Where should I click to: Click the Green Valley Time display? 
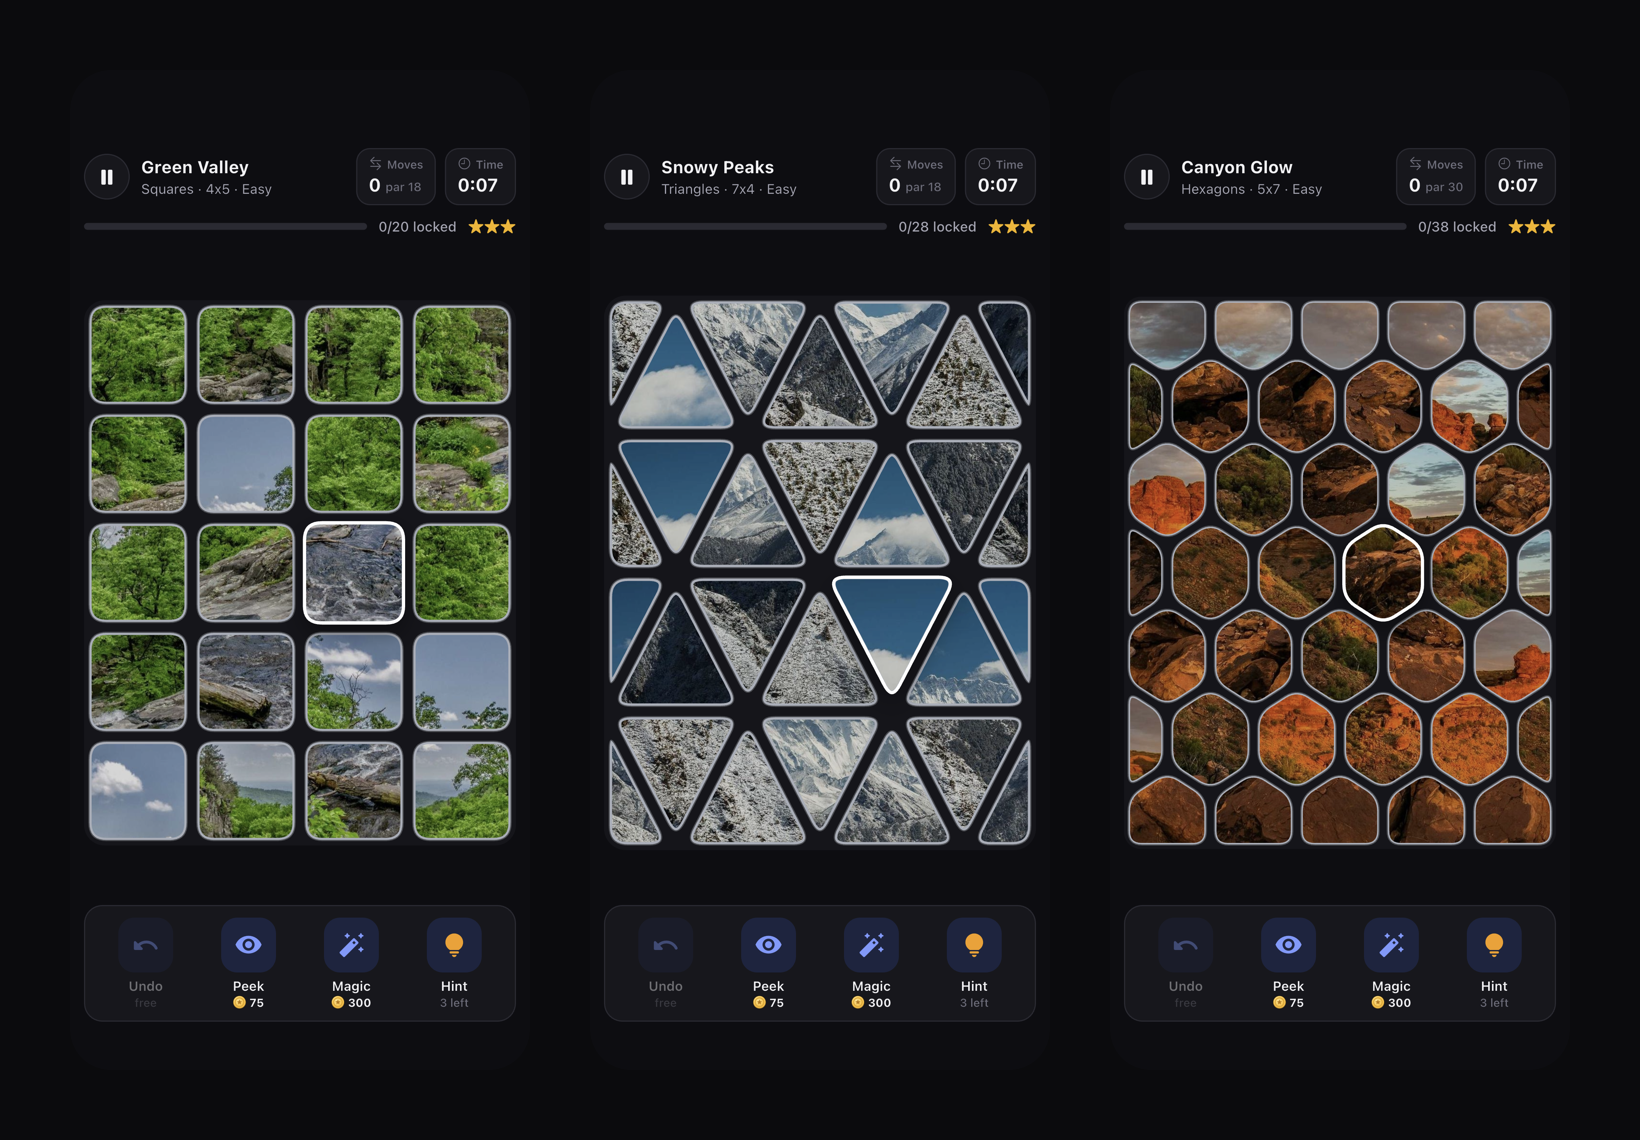480,177
